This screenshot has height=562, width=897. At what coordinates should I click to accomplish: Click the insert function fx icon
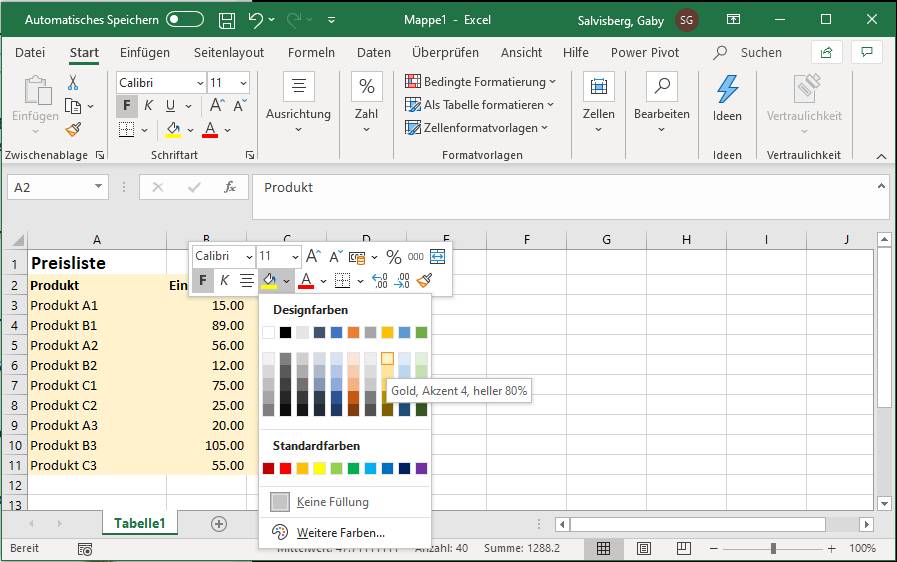[x=229, y=187]
